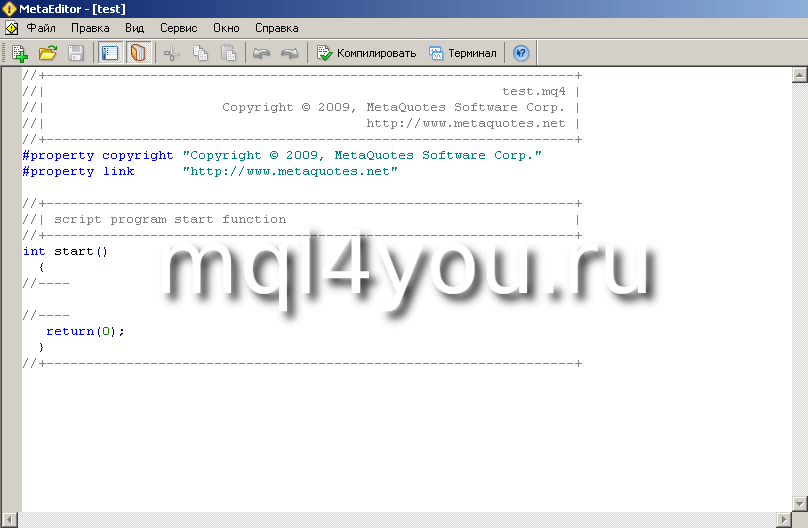The image size is (808, 528).
Task: Click the 'int start()' code line
Action: [x=65, y=251]
